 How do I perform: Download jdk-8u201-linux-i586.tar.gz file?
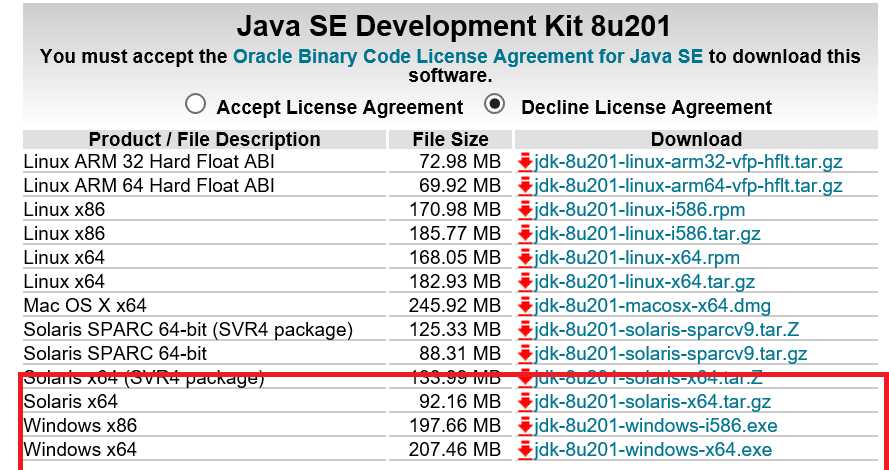pos(647,234)
